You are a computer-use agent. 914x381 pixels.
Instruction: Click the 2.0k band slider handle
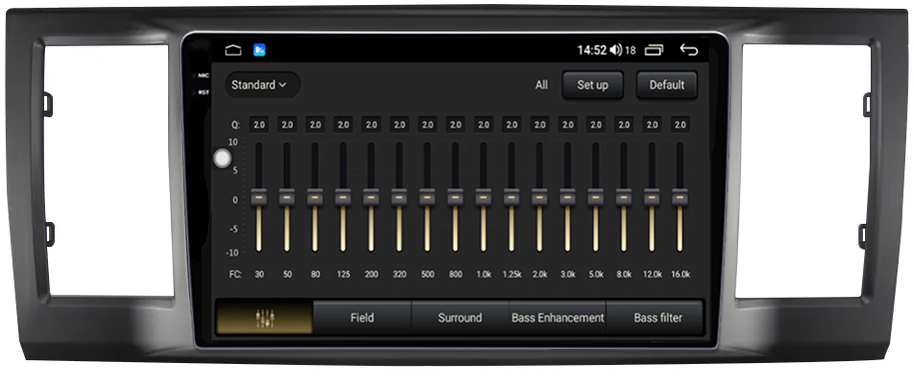(x=539, y=197)
